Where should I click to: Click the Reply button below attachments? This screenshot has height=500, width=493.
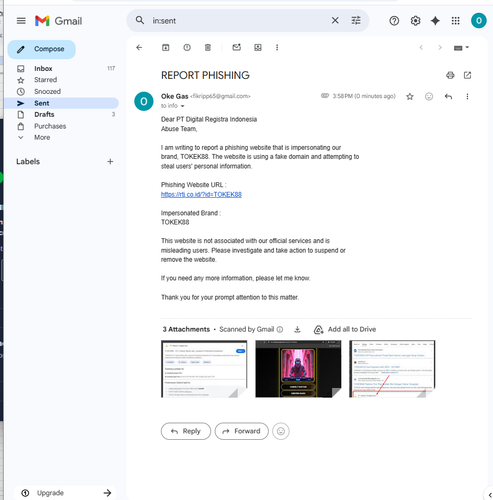coord(186,431)
